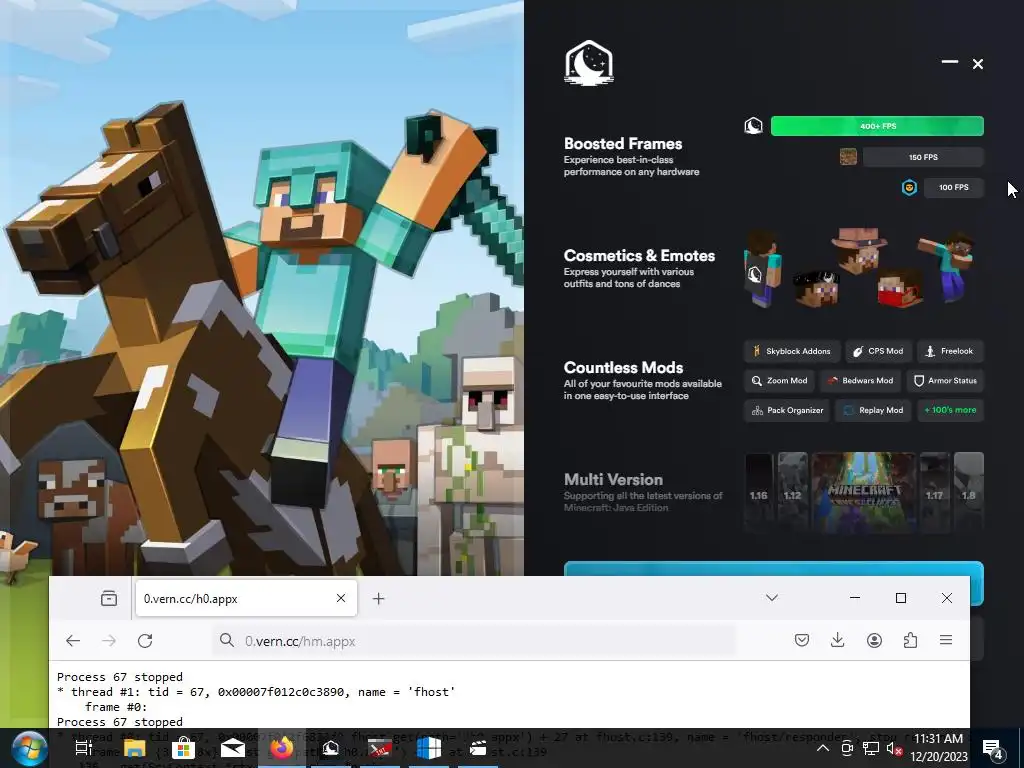Open Task View on the taskbar

tap(84, 748)
